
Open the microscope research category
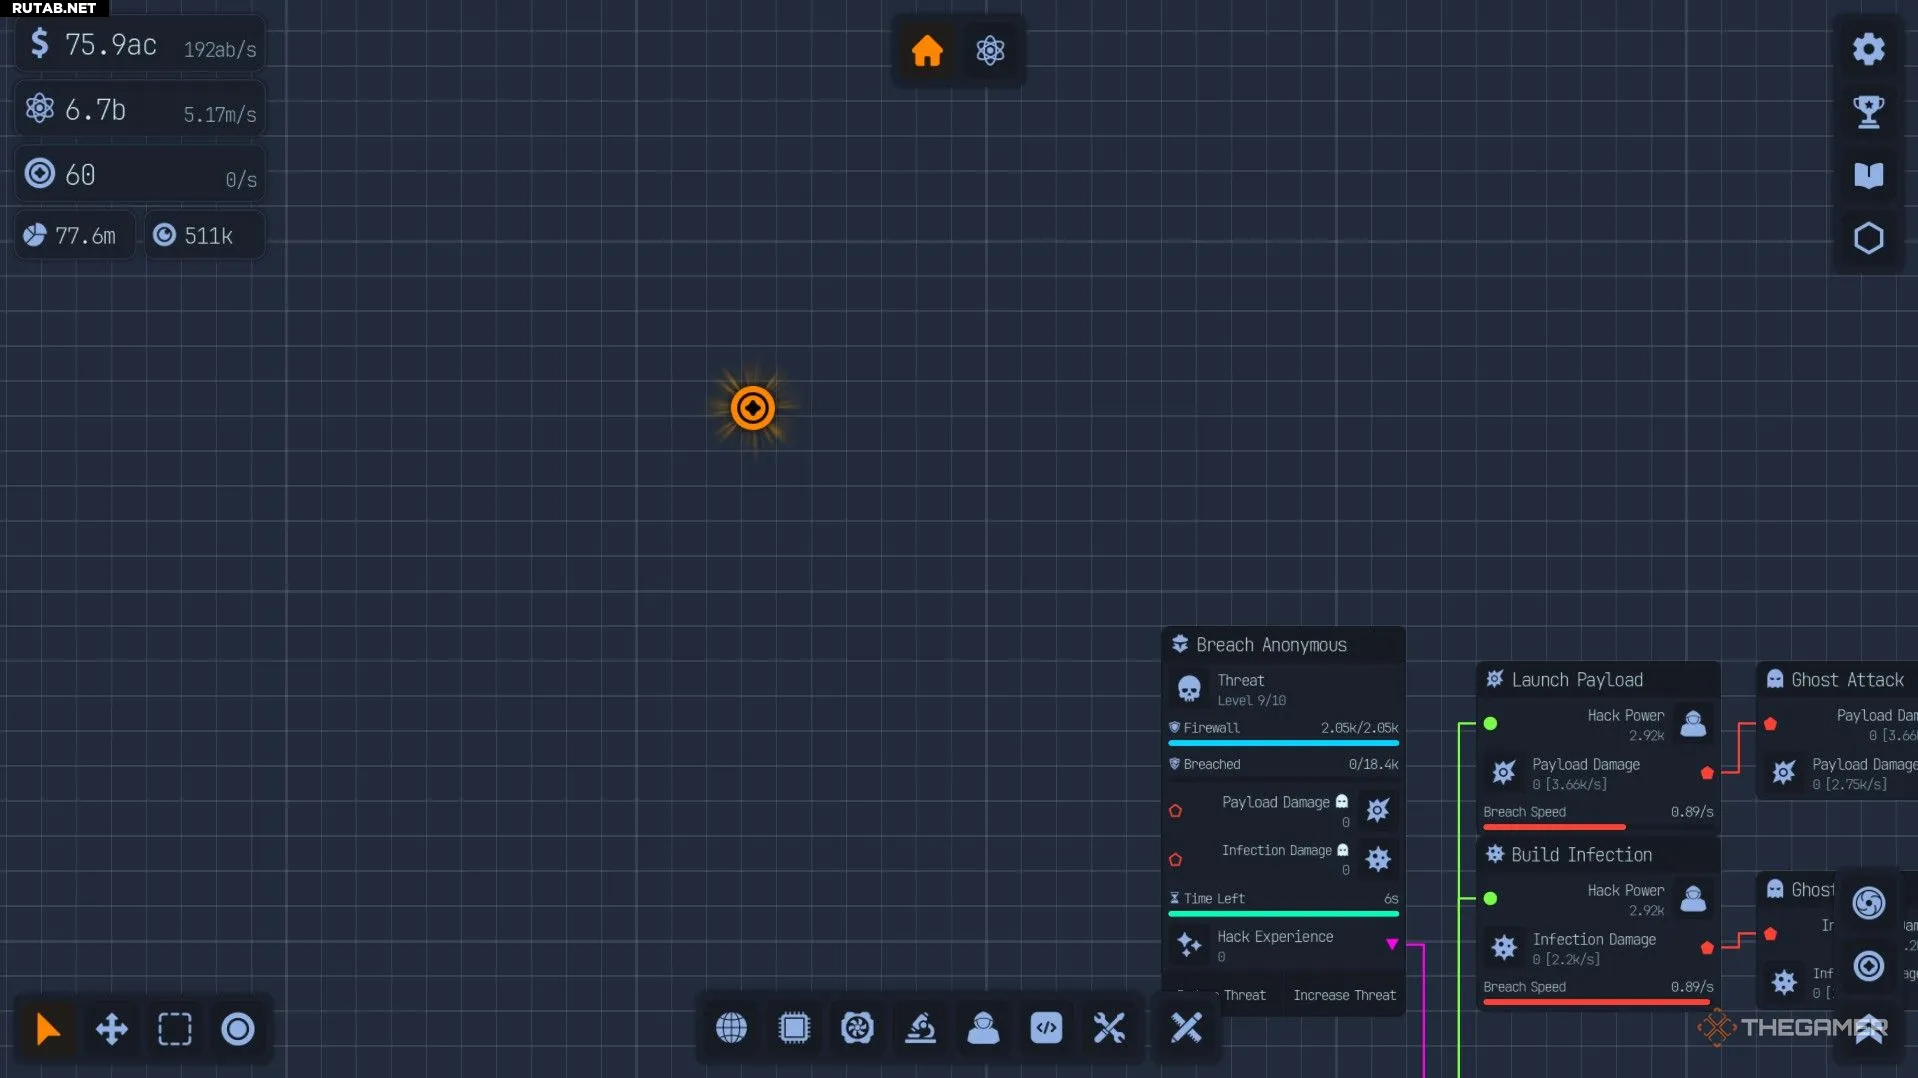[920, 1028]
